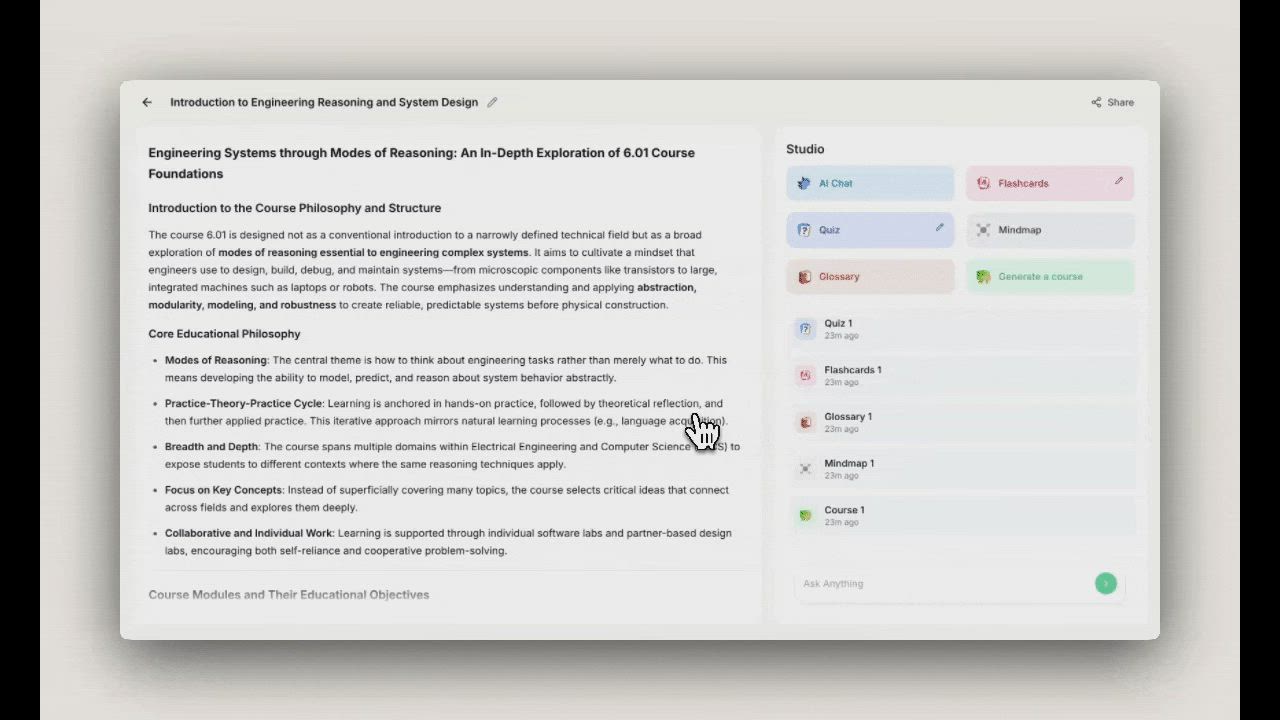
Task: Click Generate a course button
Action: [x=1050, y=277]
